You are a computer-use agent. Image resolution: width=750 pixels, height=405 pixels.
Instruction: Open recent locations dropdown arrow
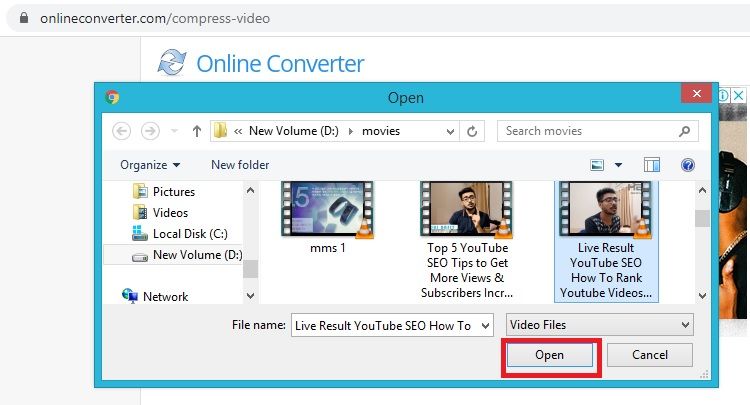tap(175, 131)
